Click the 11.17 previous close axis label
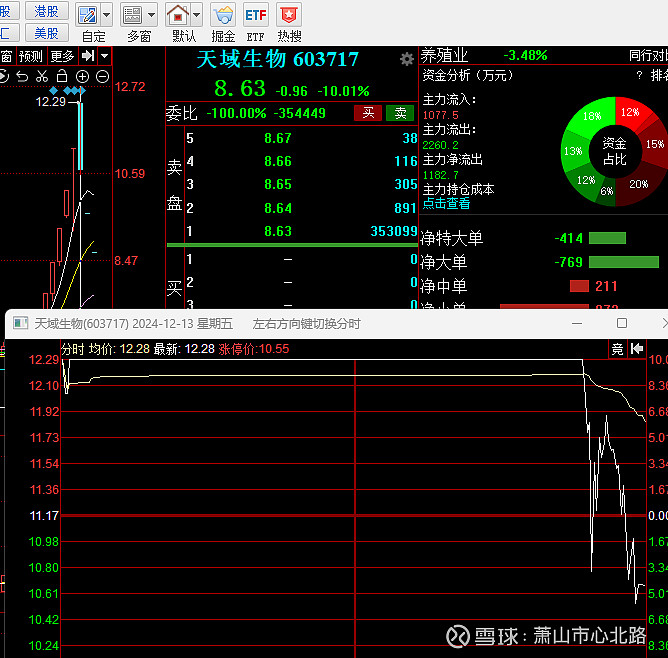Viewport: 668px width, 658px height. point(44,516)
